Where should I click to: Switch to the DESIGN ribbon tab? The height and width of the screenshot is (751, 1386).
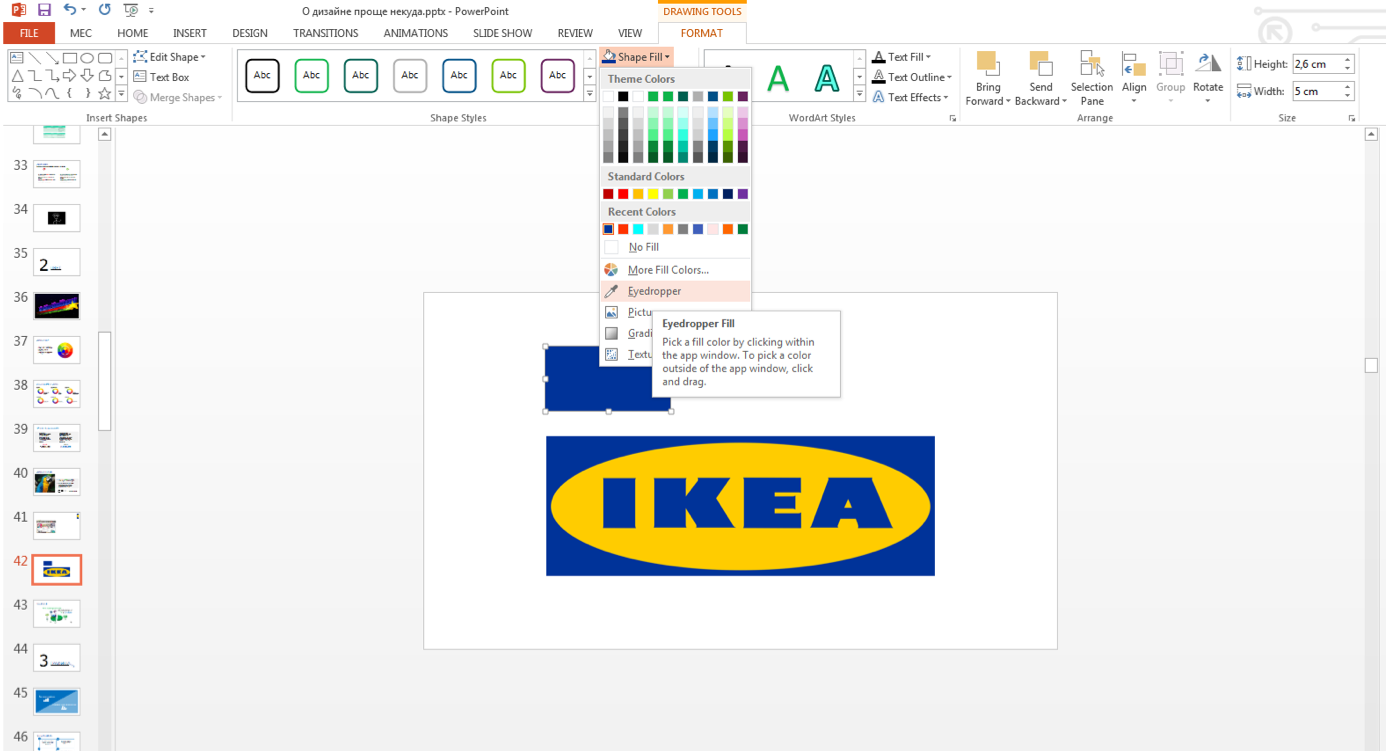[x=250, y=33]
